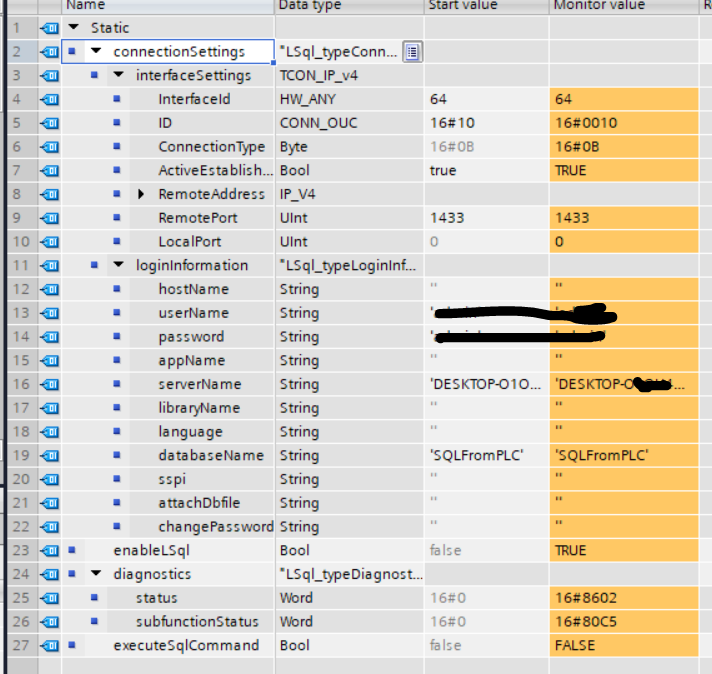Click the tag icon on row 2

coord(48,51)
